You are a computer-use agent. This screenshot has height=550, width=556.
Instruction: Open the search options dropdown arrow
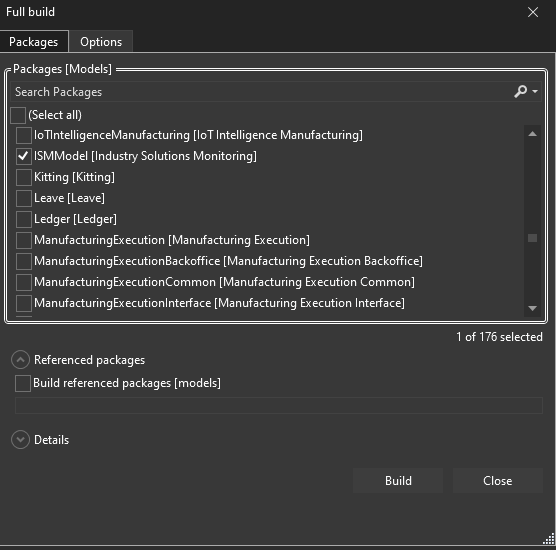(x=535, y=91)
